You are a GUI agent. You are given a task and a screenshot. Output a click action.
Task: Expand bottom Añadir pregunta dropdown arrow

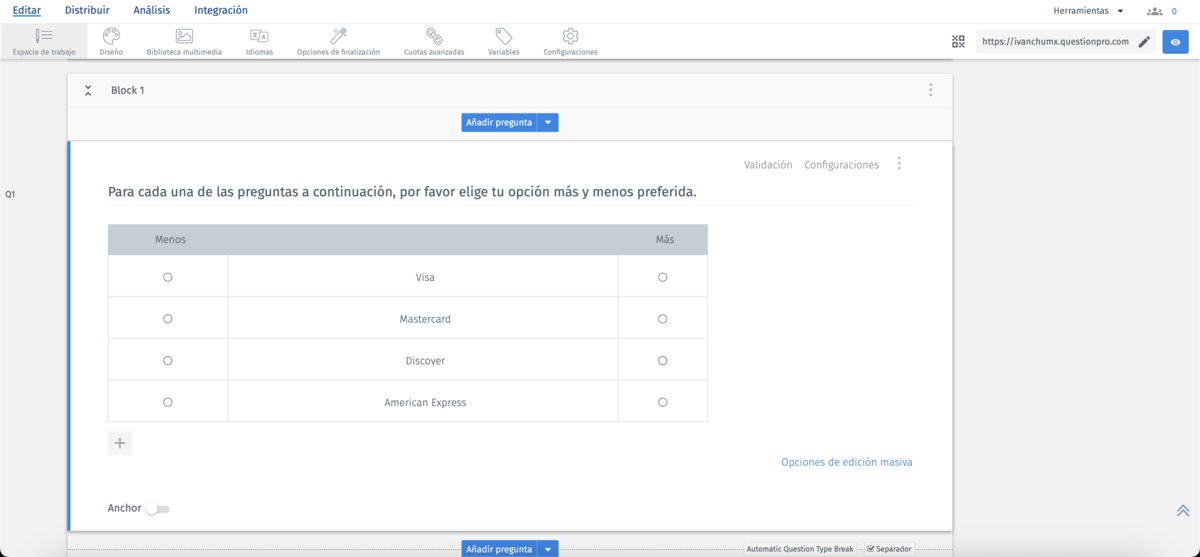(x=548, y=549)
